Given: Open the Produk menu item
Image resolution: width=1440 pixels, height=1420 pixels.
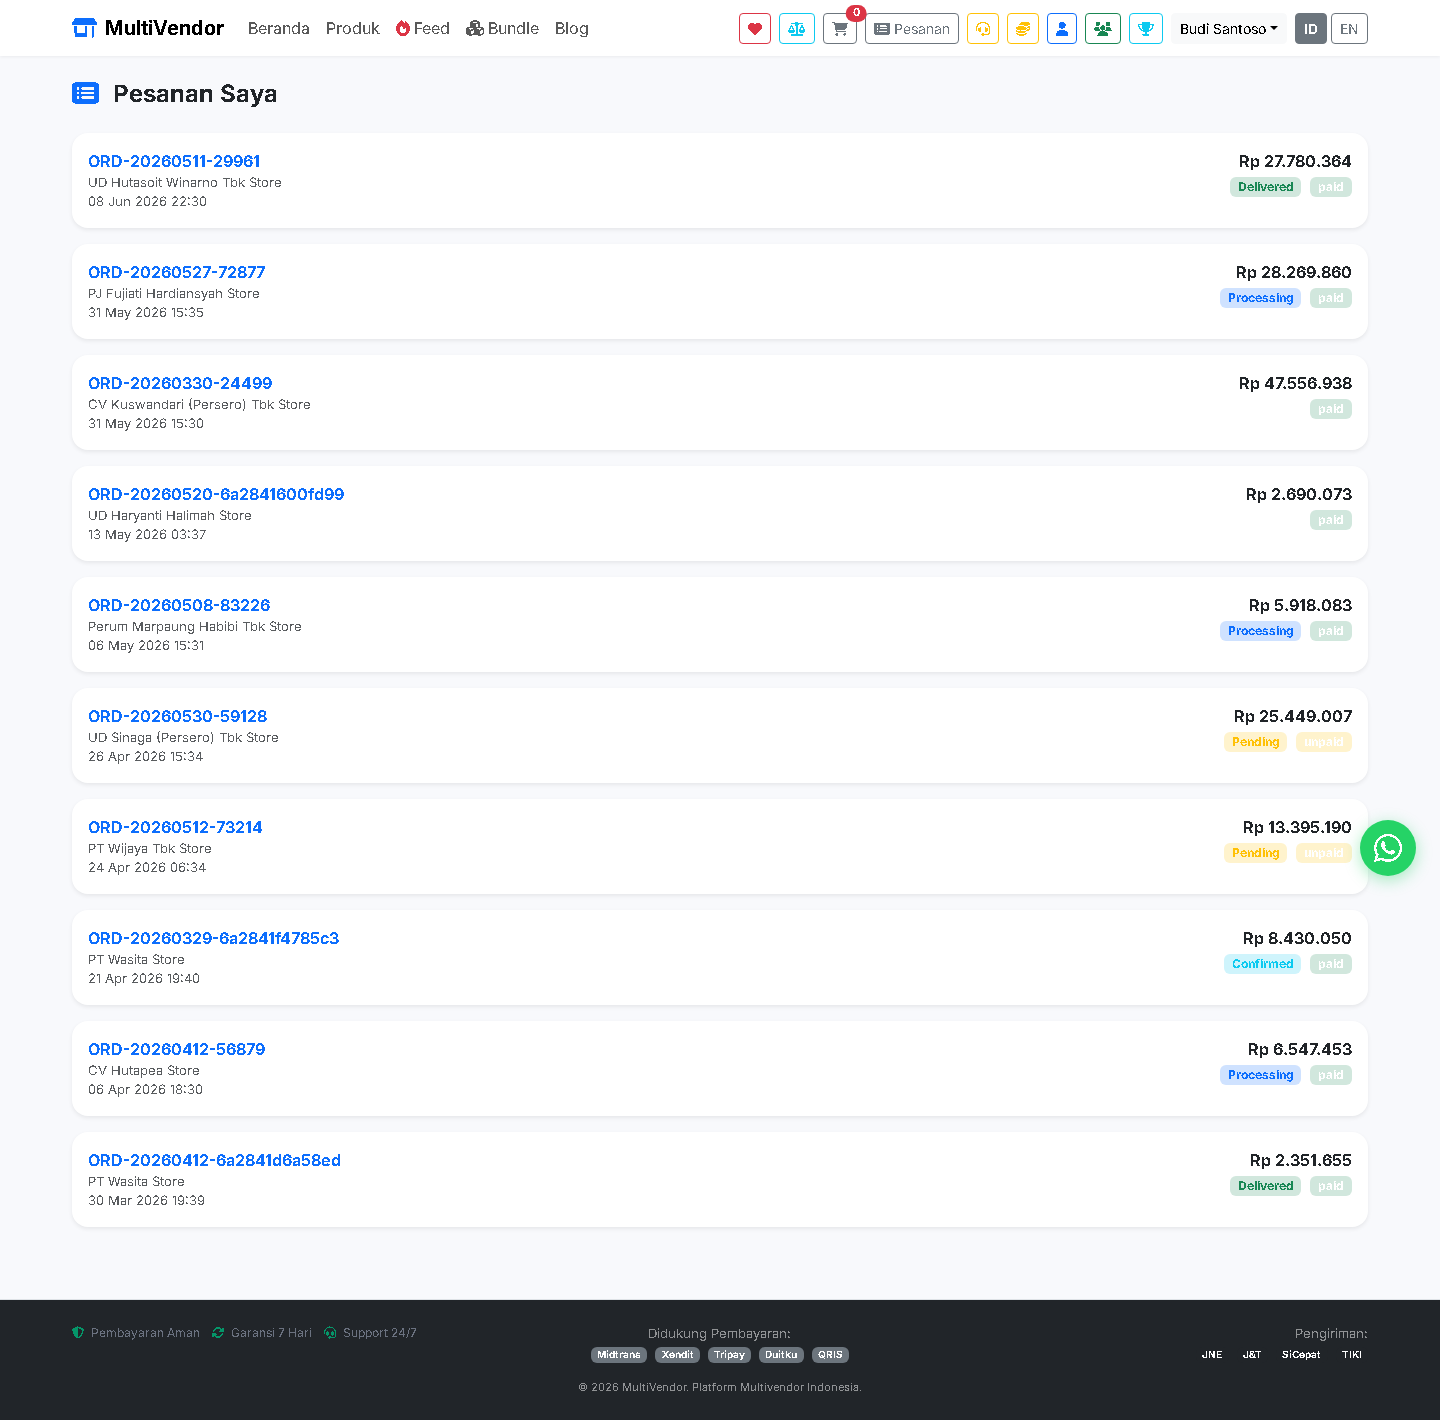Looking at the screenshot, I should 353,28.
